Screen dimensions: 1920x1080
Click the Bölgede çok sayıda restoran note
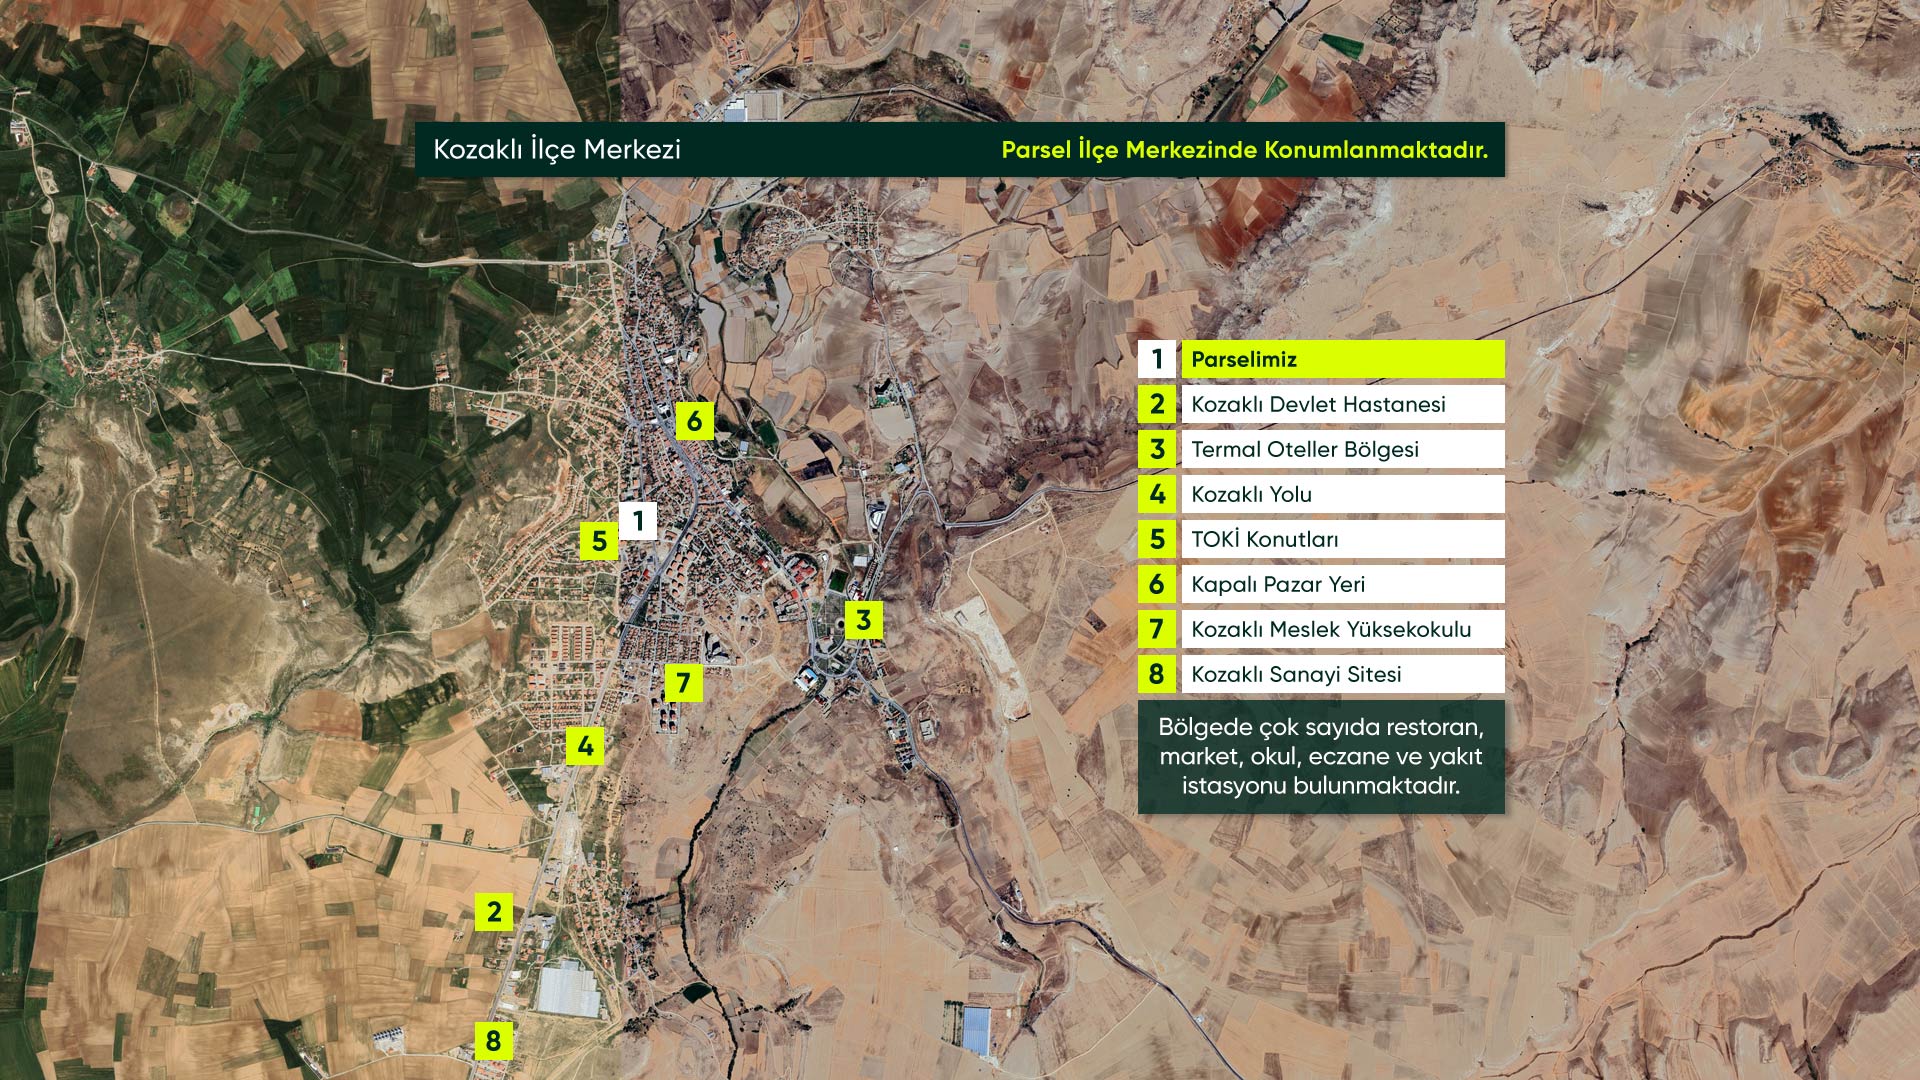(1320, 756)
